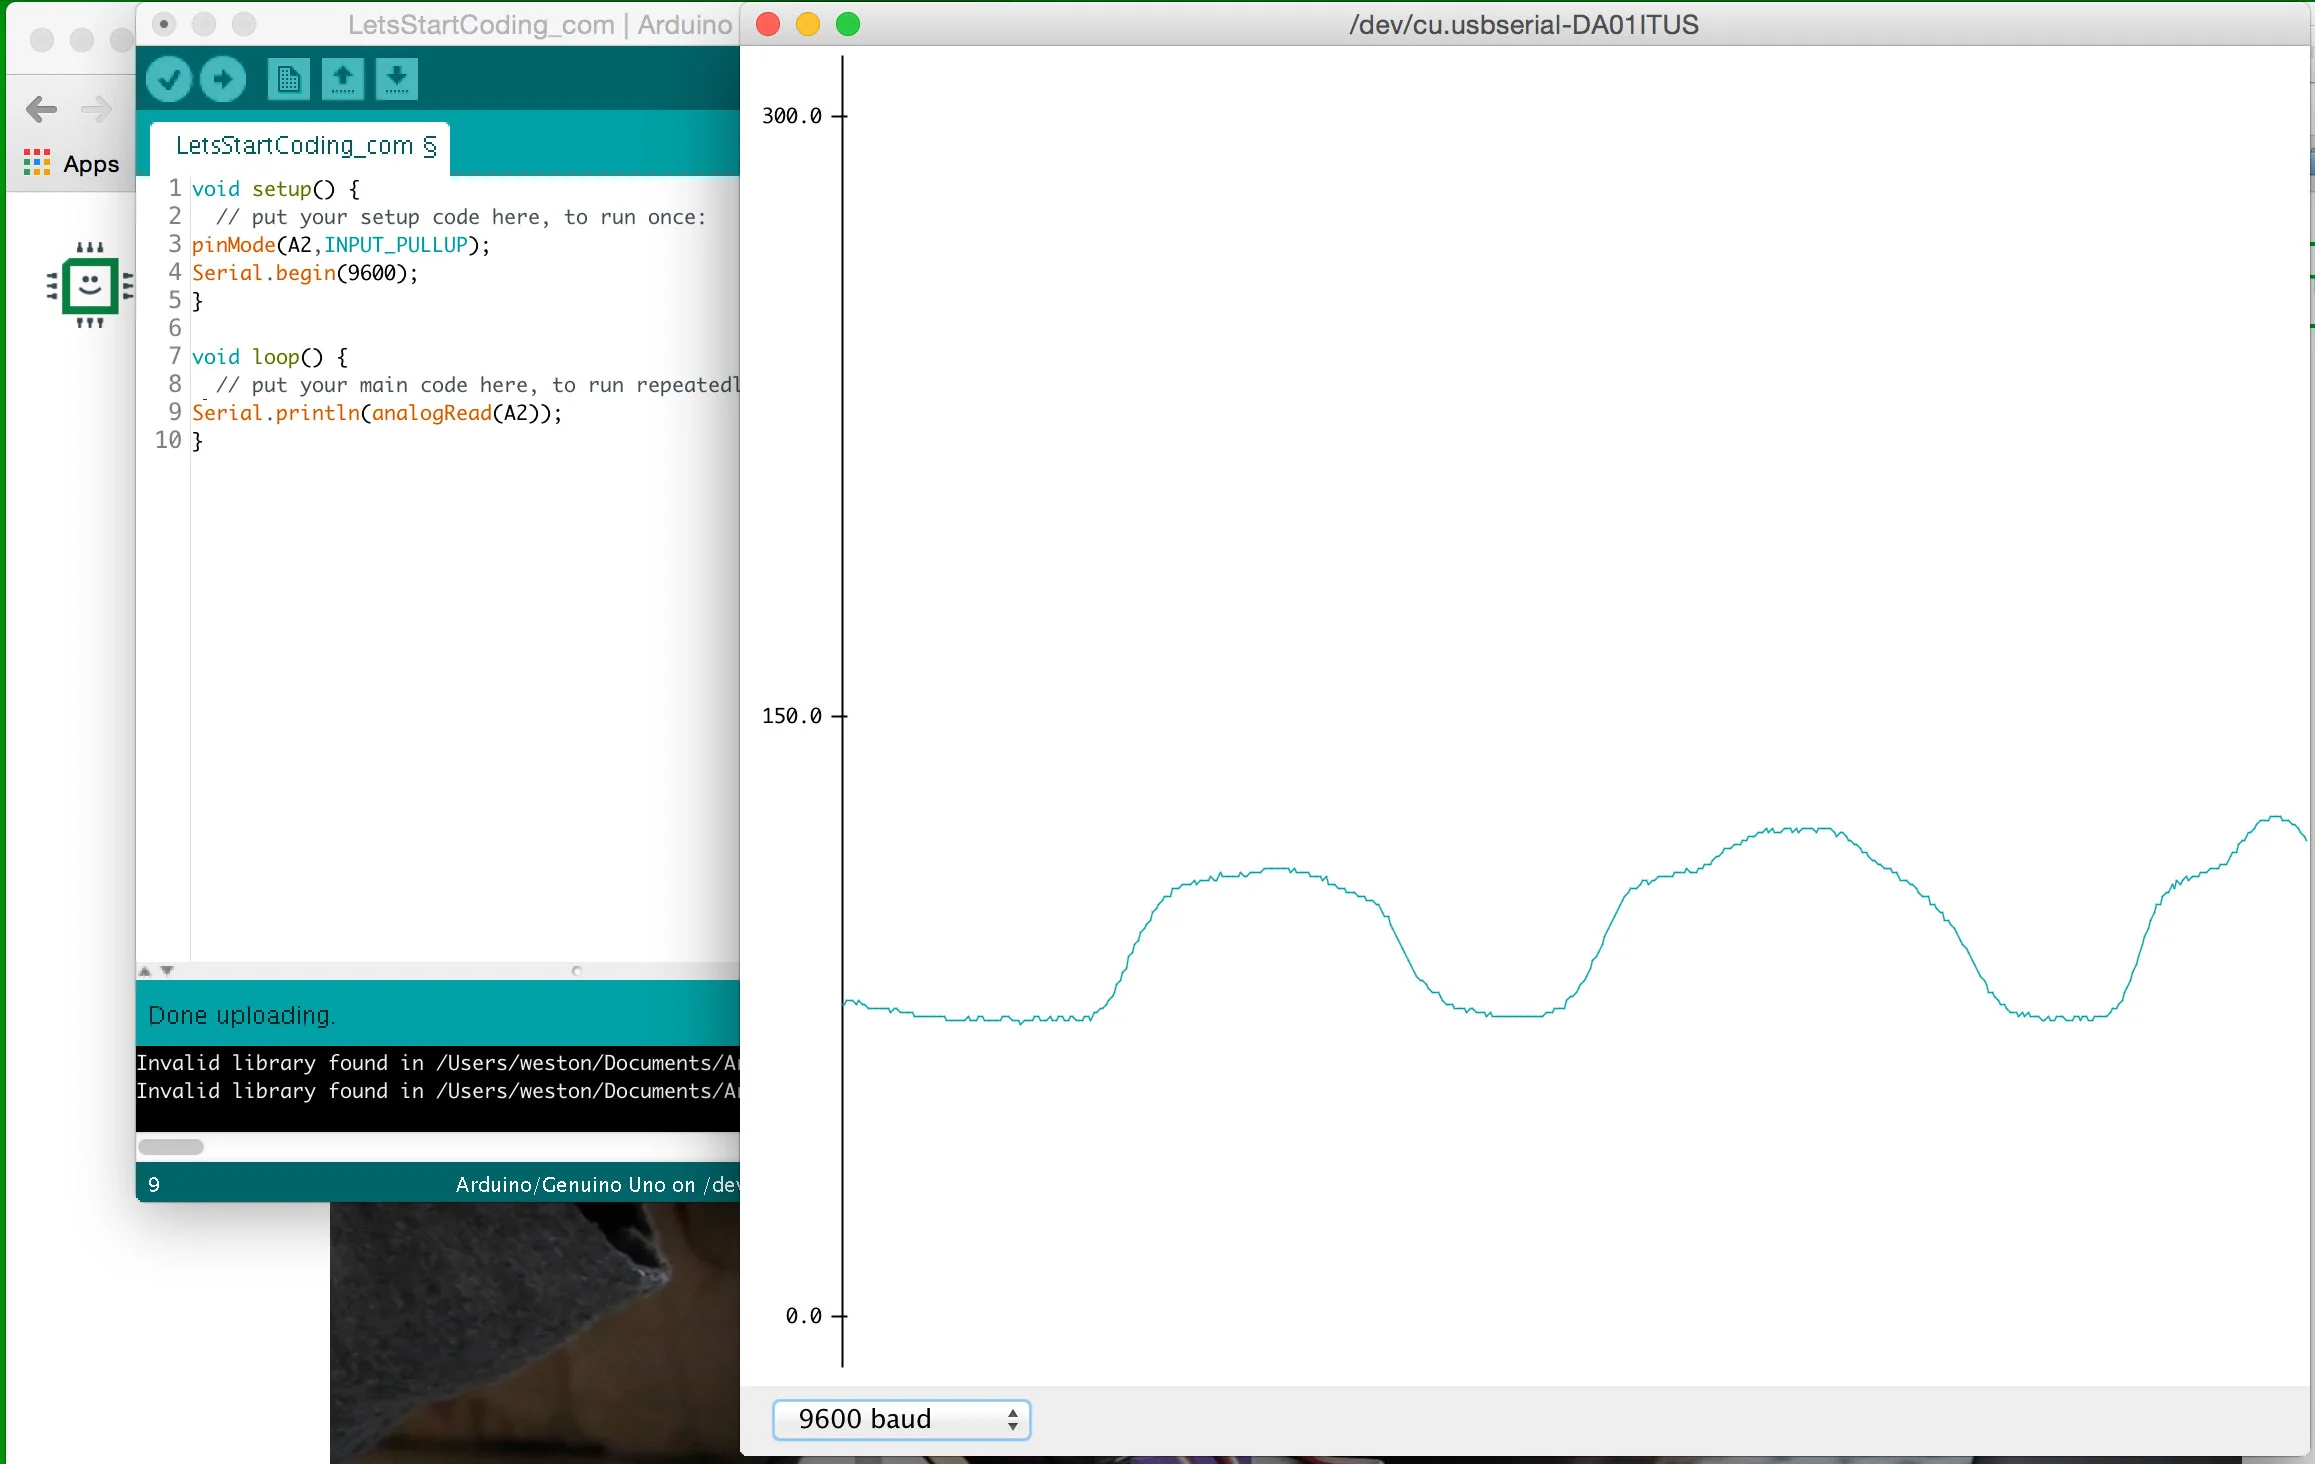Click the baud rate stepper arrows

pyautogui.click(x=1013, y=1419)
